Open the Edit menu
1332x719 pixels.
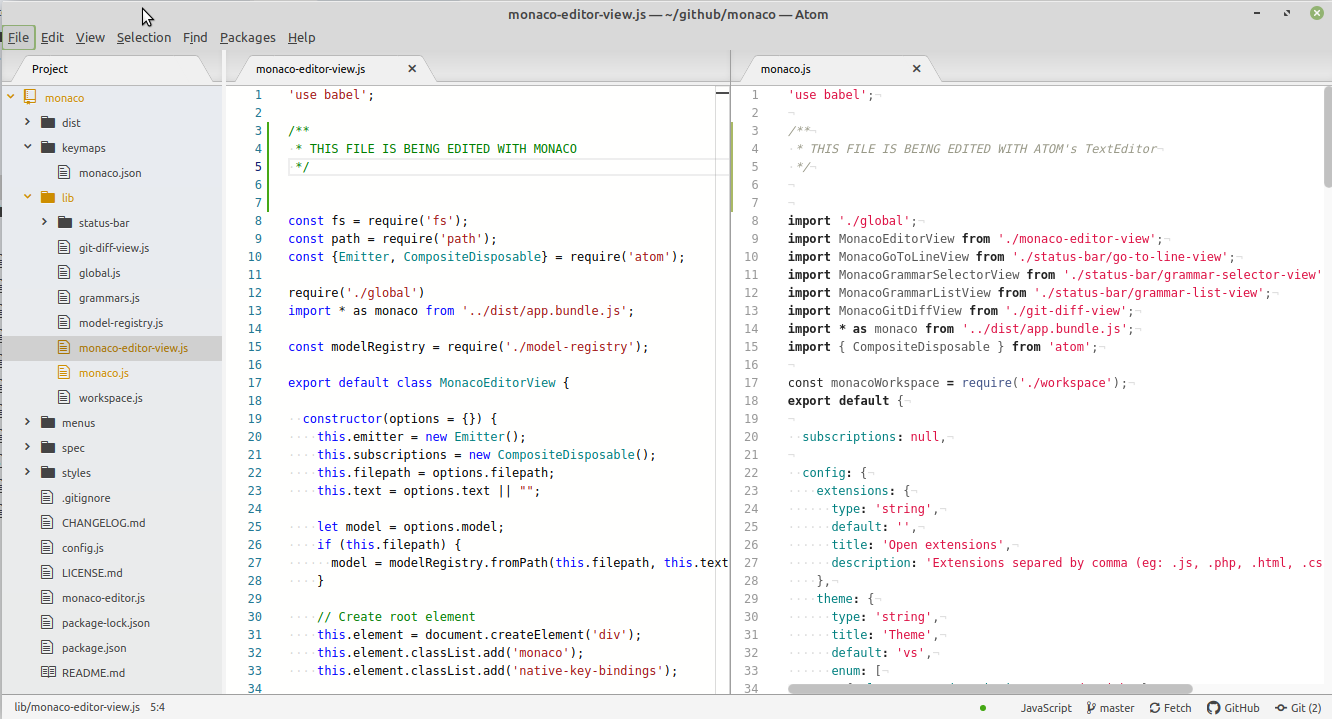52,37
